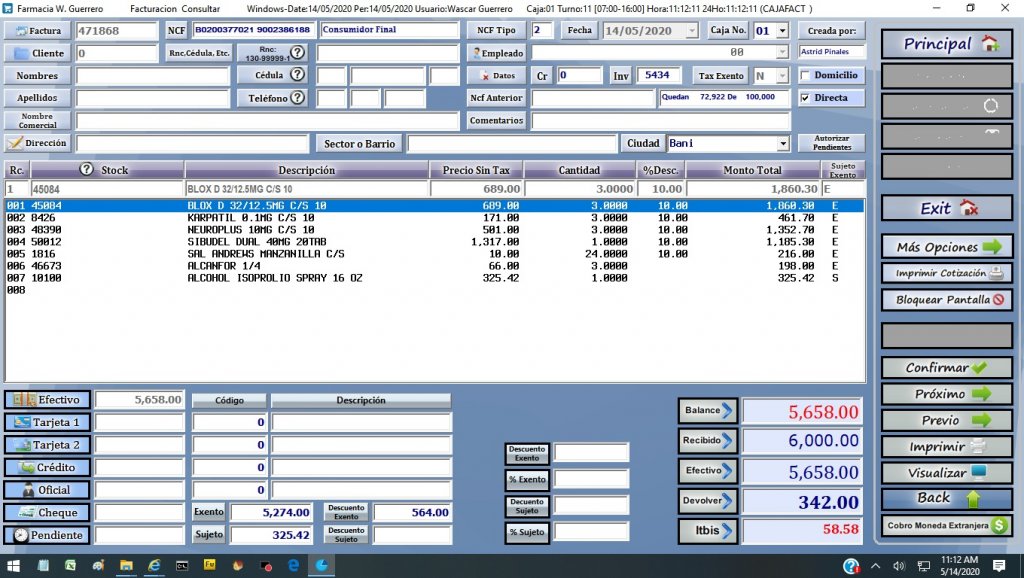Open Cobro Moneda Extranjera dollar button
The height and width of the screenshot is (578, 1024).
pyautogui.click(x=946, y=525)
